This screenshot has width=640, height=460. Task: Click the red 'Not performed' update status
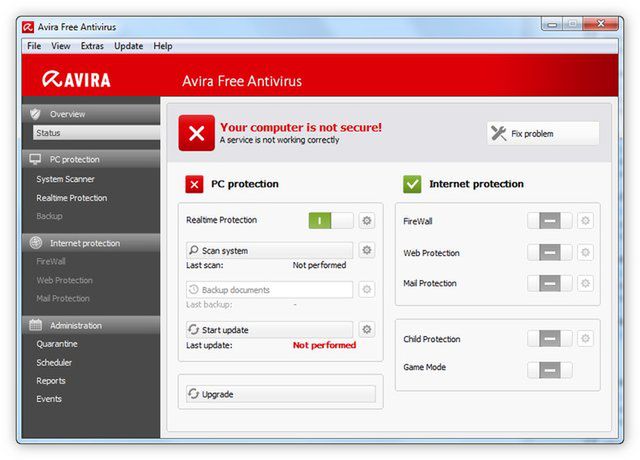(324, 345)
